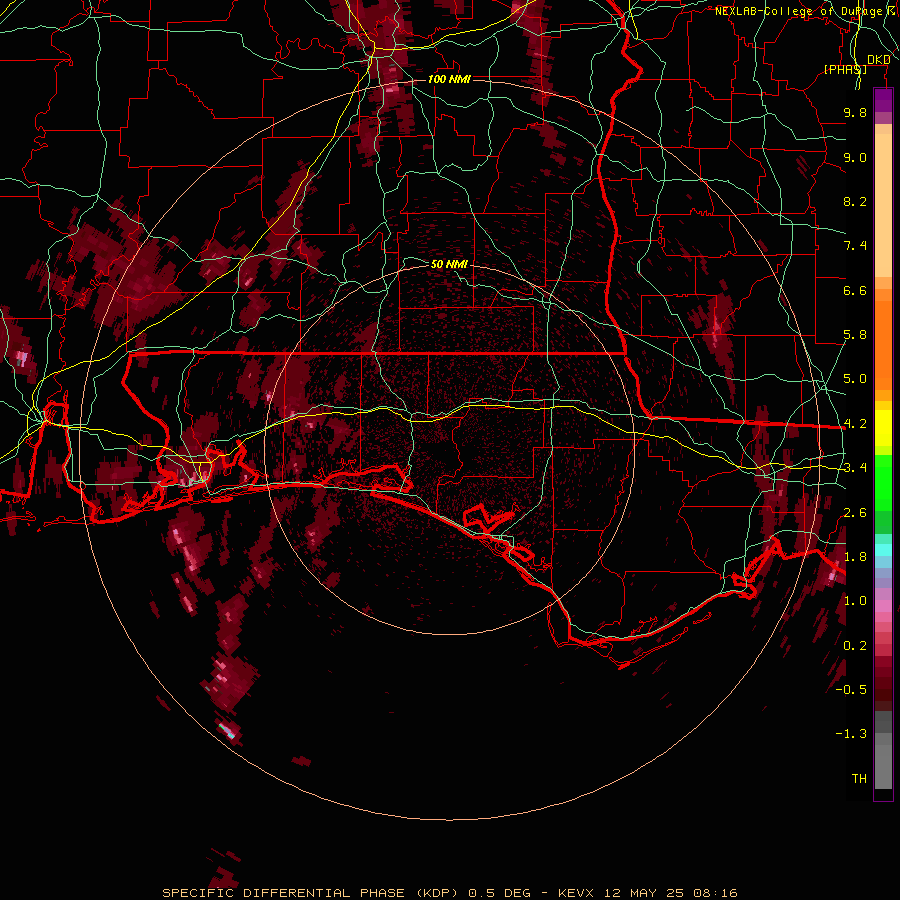Pick the yellow swatch in the legend
The width and height of the screenshot is (900, 900).
883,428
